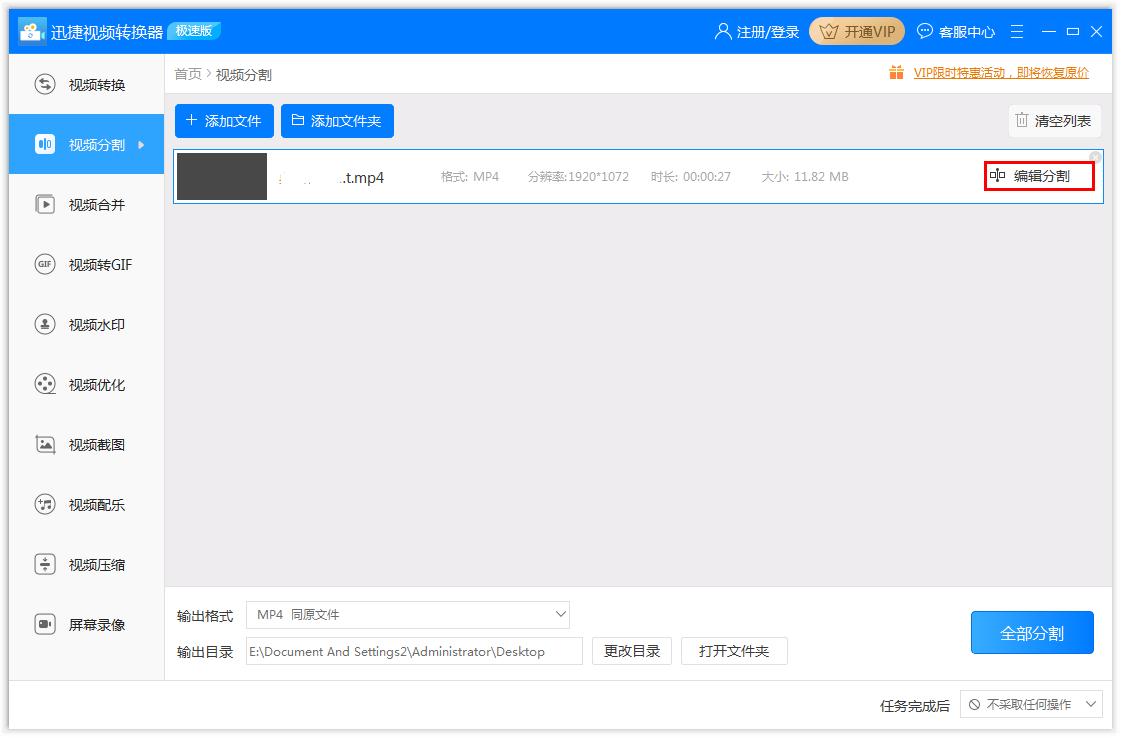Click 编辑分割 on the mp4 file row
The width and height of the screenshot is (1121, 738).
pos(1040,174)
